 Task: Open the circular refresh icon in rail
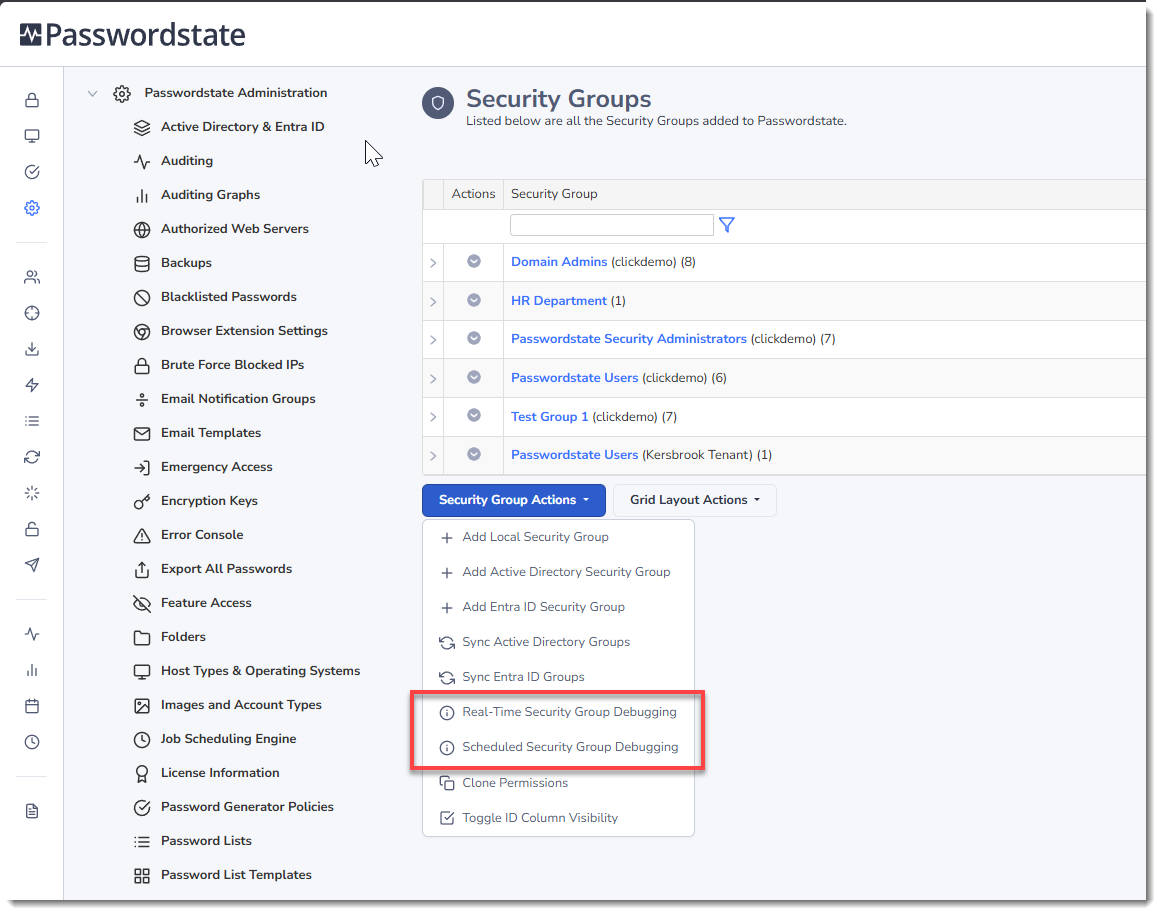tap(32, 457)
